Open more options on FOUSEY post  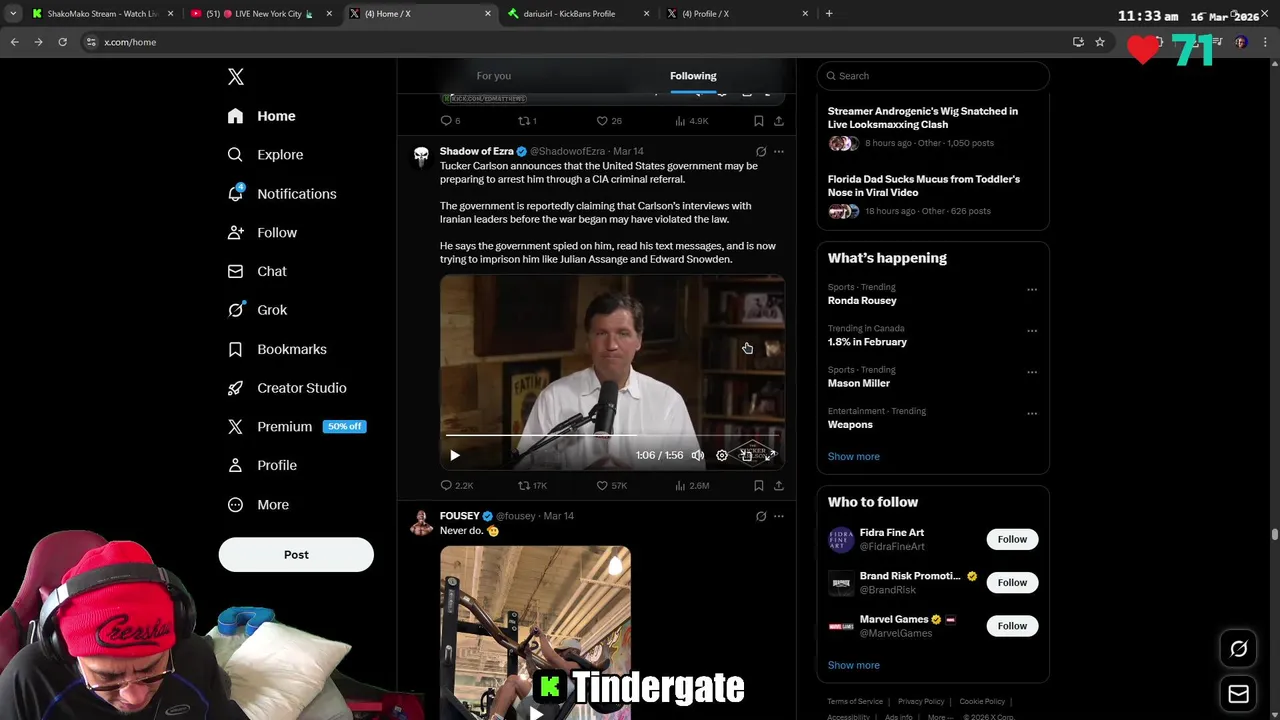tap(779, 517)
